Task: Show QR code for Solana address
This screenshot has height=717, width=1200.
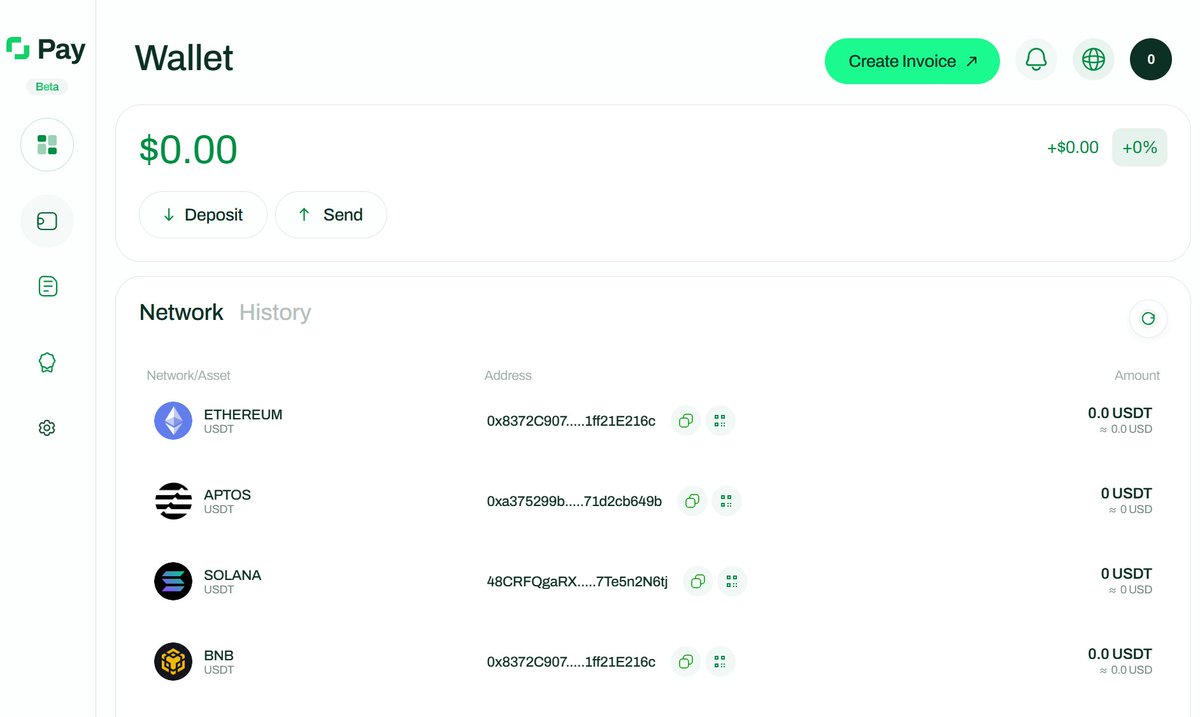Action: (732, 581)
